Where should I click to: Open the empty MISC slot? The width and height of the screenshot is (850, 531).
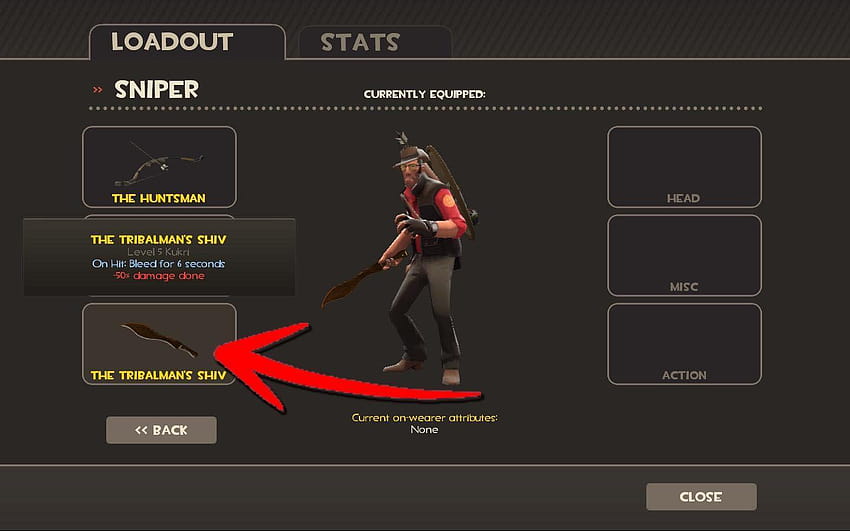point(684,255)
